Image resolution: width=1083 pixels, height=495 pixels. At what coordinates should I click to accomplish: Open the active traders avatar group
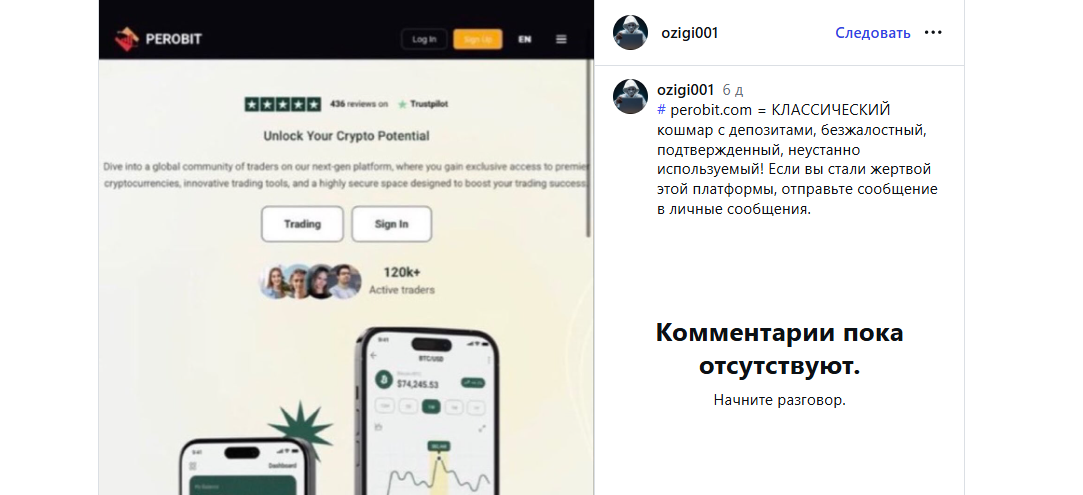[310, 281]
